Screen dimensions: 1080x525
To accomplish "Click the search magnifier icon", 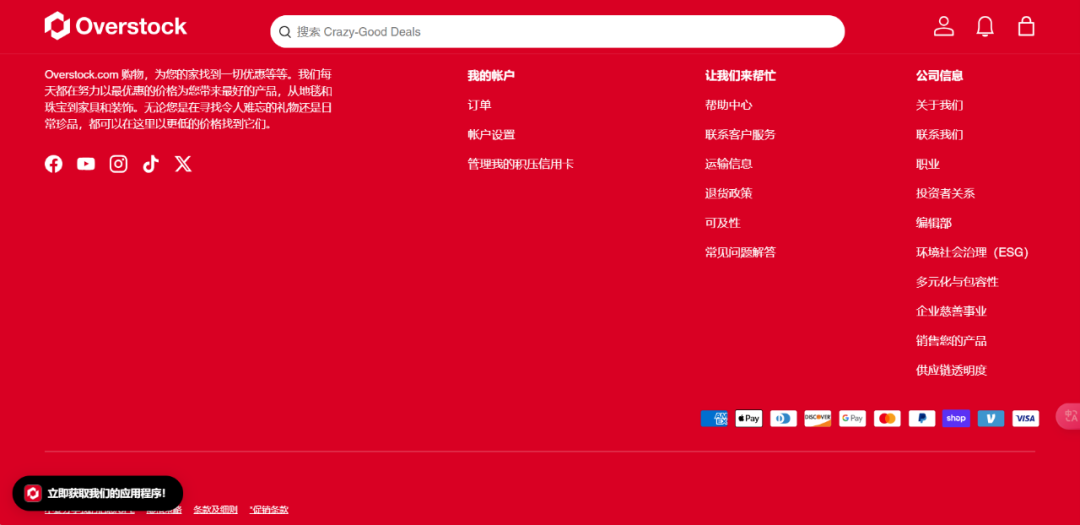I will coord(285,32).
